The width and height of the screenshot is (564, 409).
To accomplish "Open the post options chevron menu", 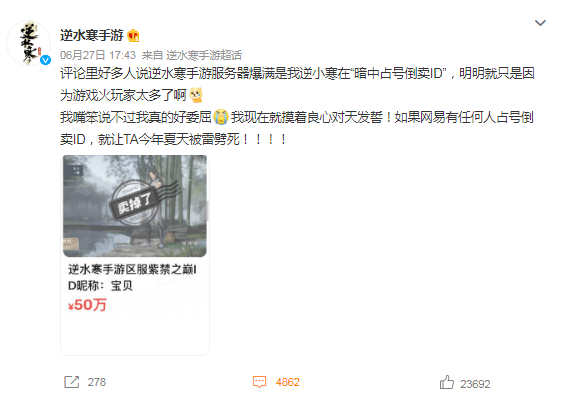I will pos(540,23).
